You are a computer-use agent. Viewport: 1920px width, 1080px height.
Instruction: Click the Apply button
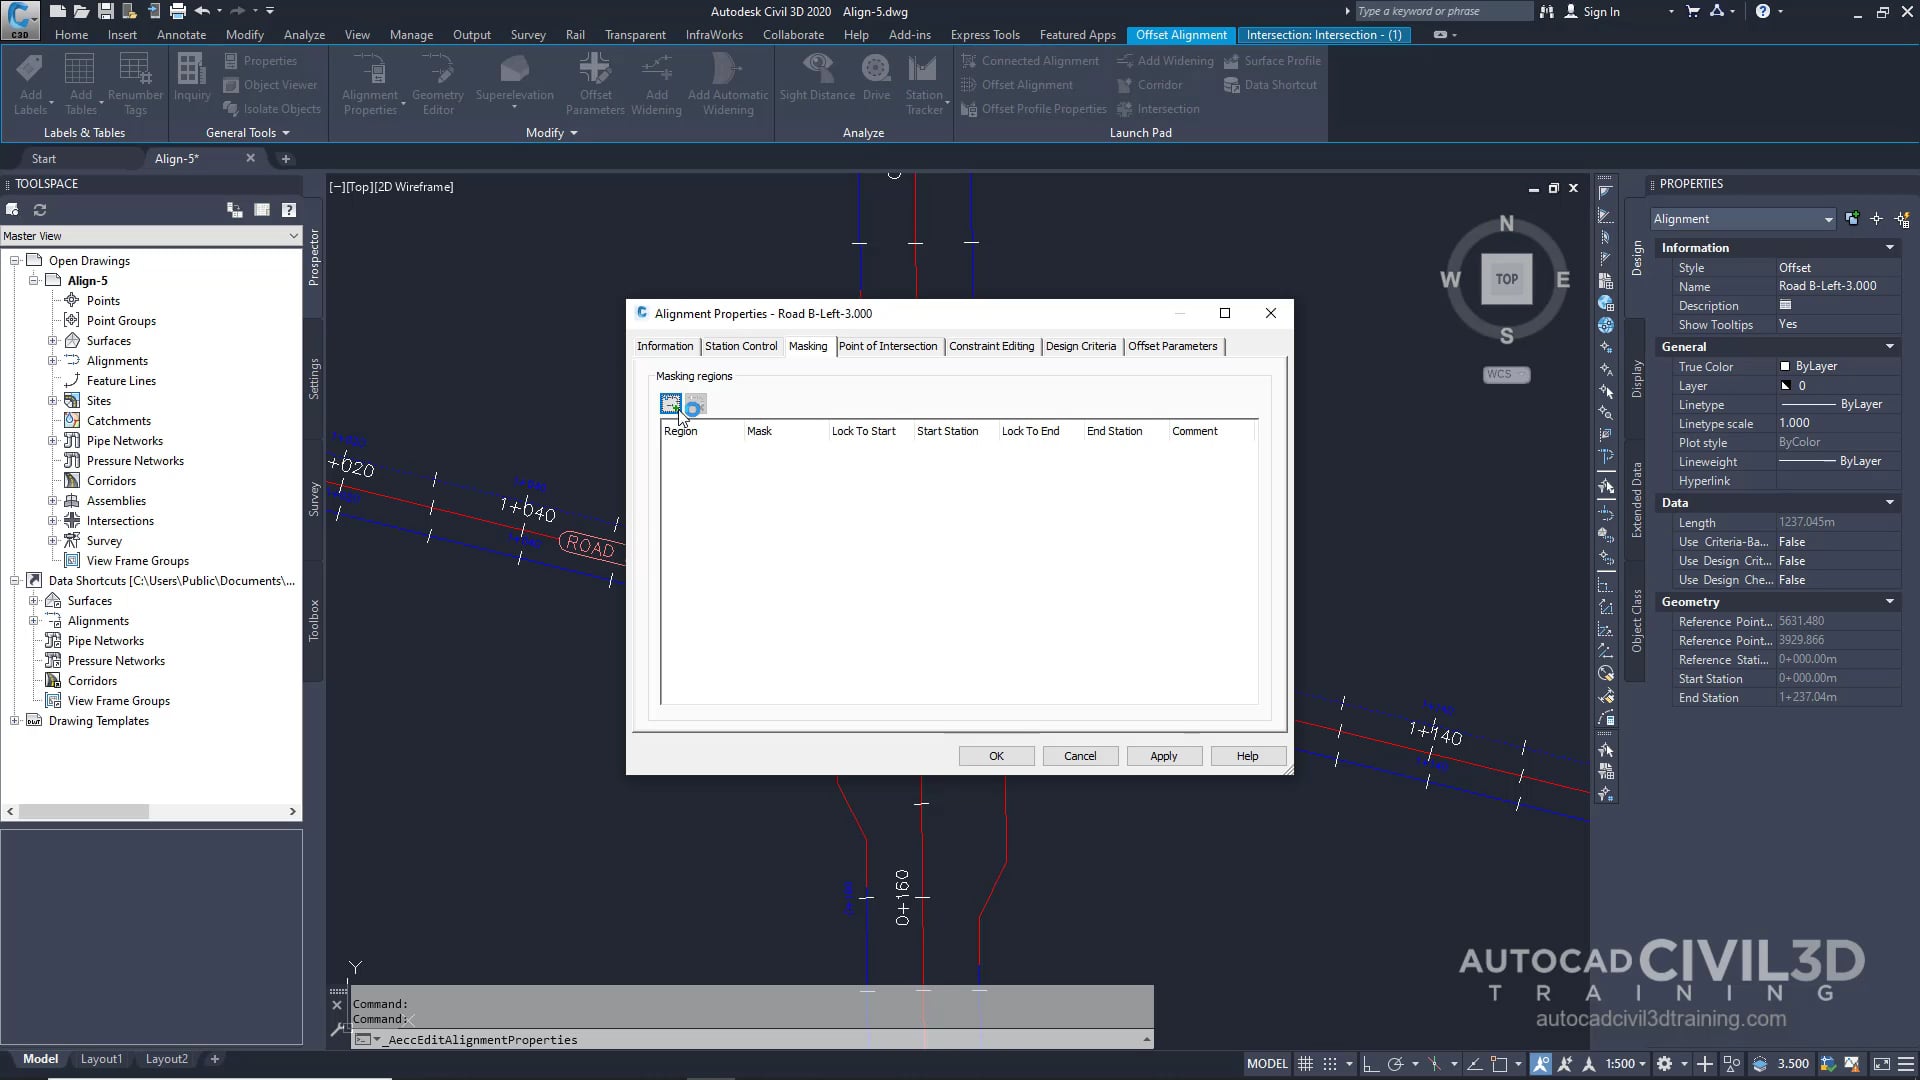pyautogui.click(x=1163, y=756)
